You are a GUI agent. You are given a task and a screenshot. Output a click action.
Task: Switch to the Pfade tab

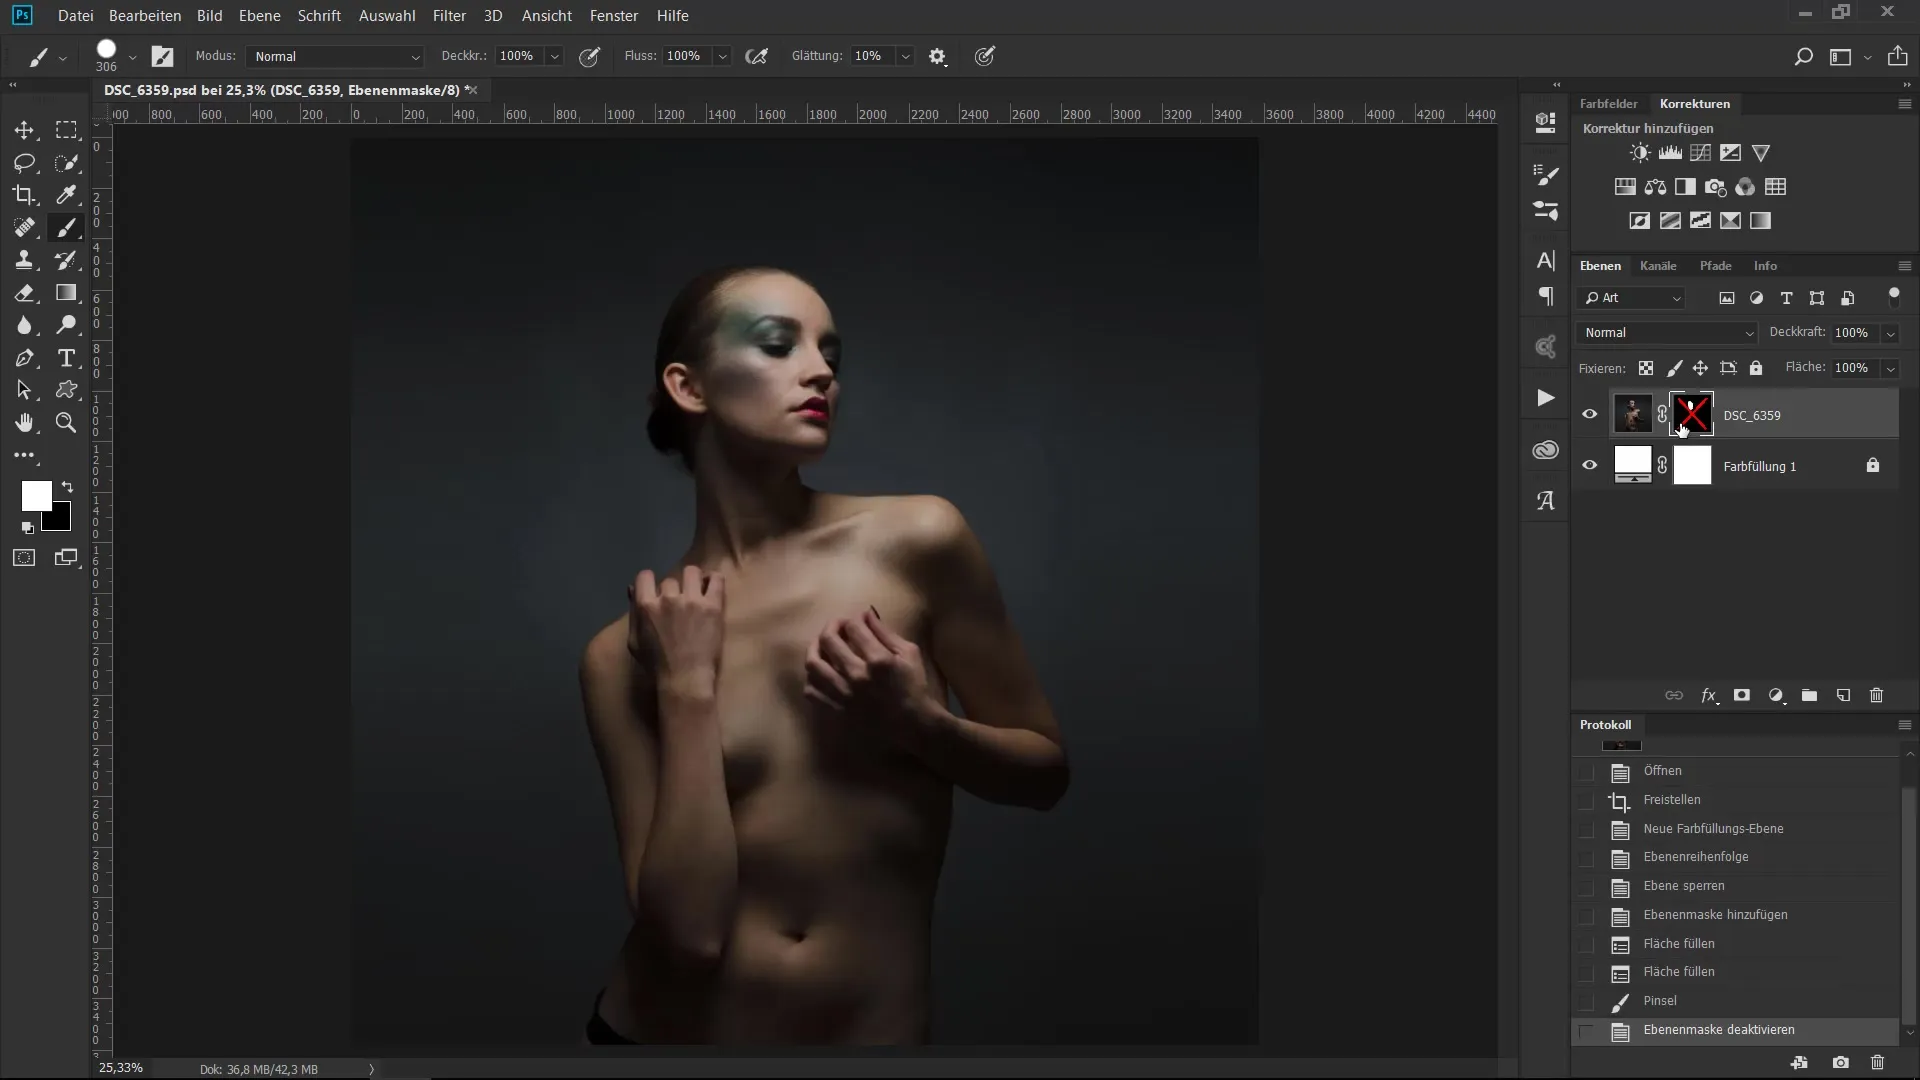[1715, 266]
